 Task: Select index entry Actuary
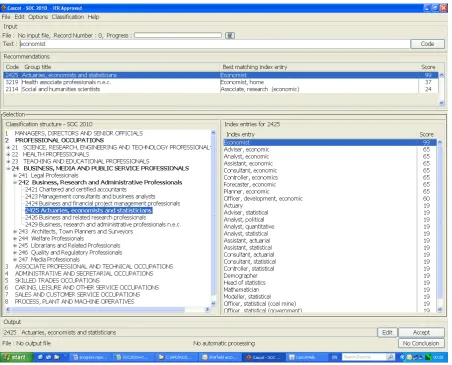pyautogui.click(x=233, y=205)
